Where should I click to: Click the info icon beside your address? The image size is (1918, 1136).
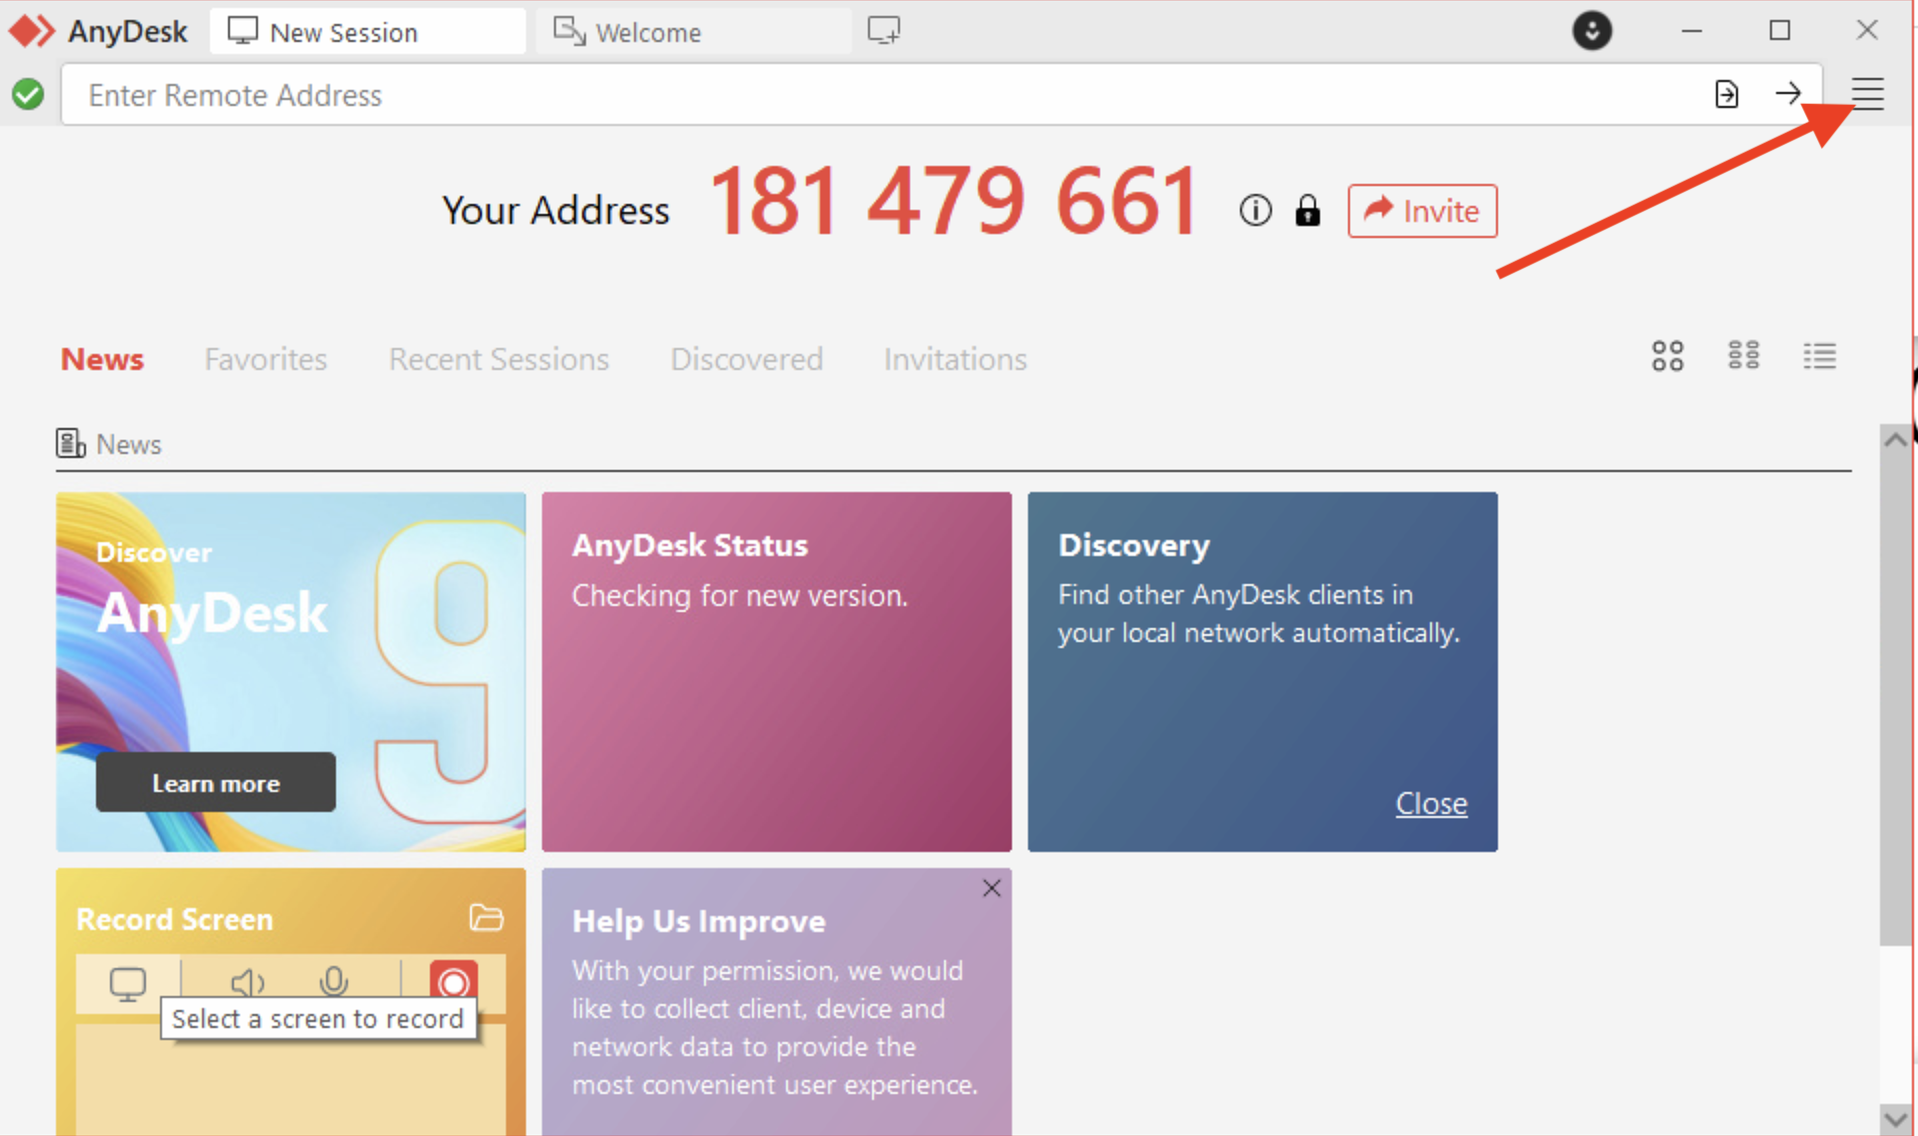tap(1255, 211)
